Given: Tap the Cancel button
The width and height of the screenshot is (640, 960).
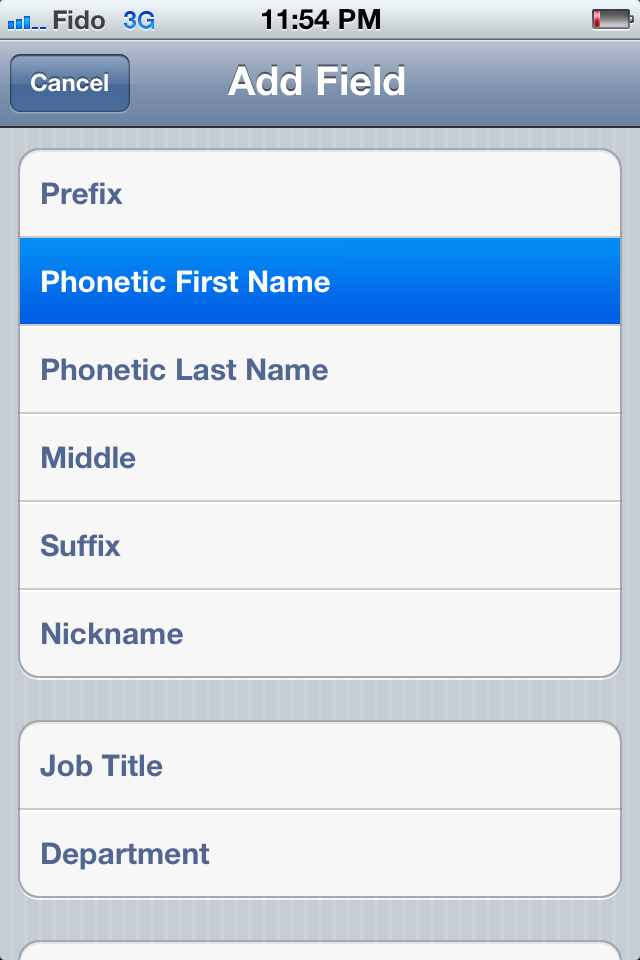Looking at the screenshot, I should pyautogui.click(x=69, y=83).
